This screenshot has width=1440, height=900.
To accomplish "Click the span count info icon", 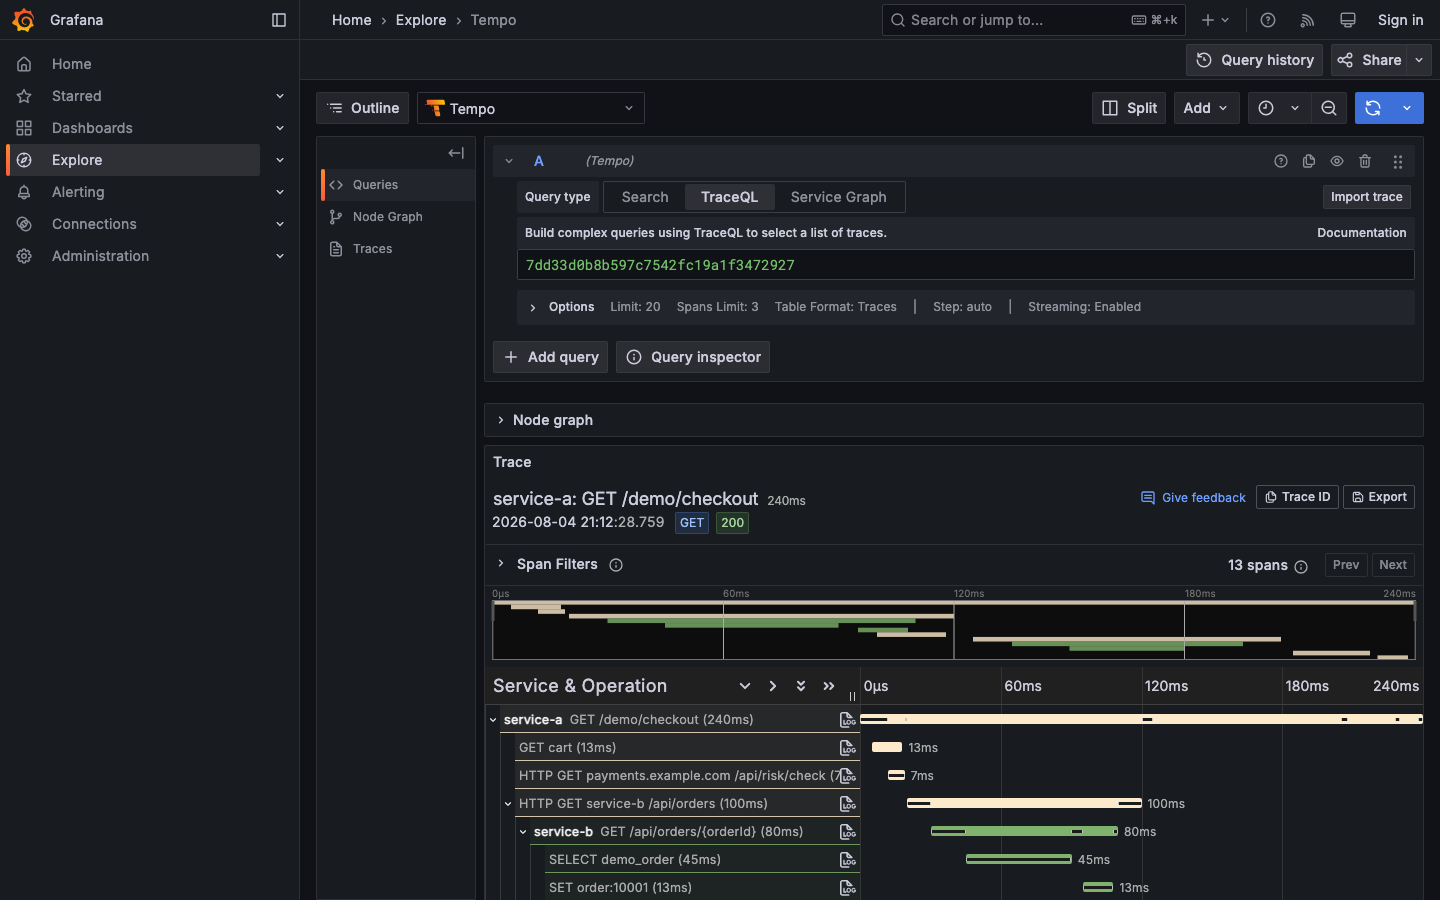I will click(x=1301, y=566).
